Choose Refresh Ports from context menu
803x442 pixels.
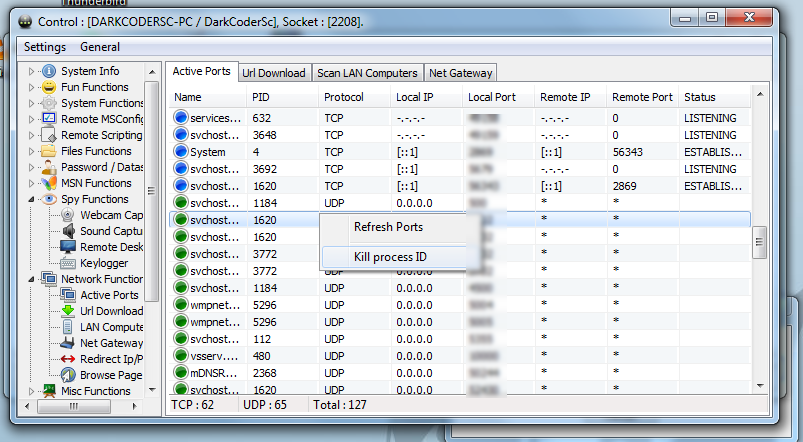[x=388, y=227]
